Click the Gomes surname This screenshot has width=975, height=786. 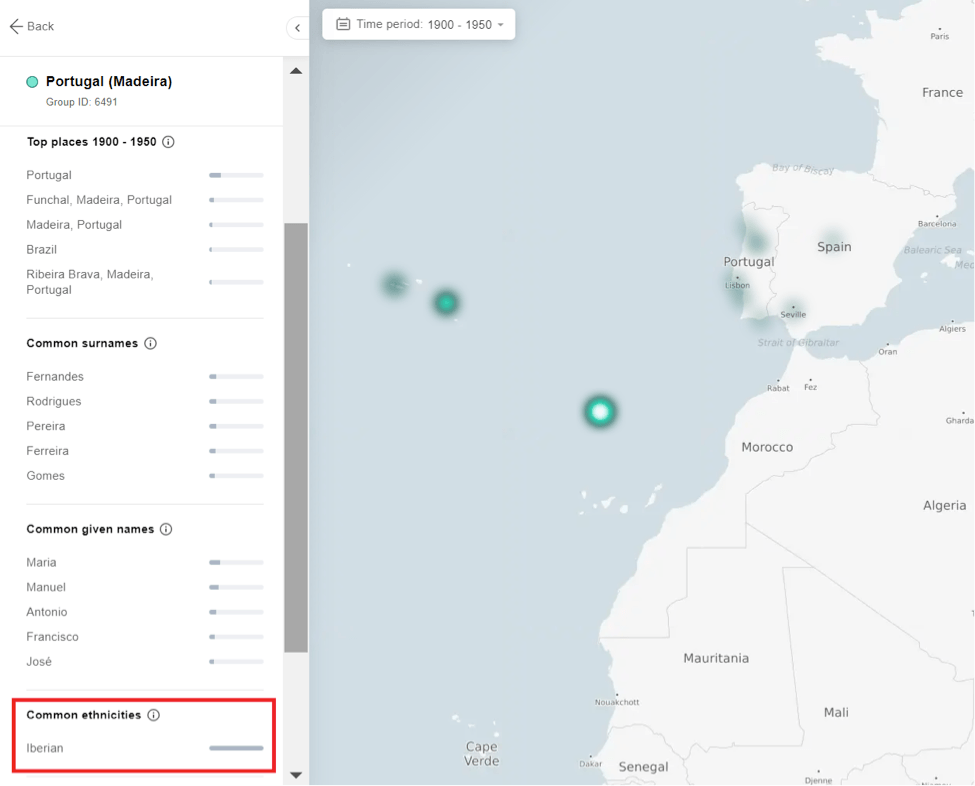coord(45,476)
